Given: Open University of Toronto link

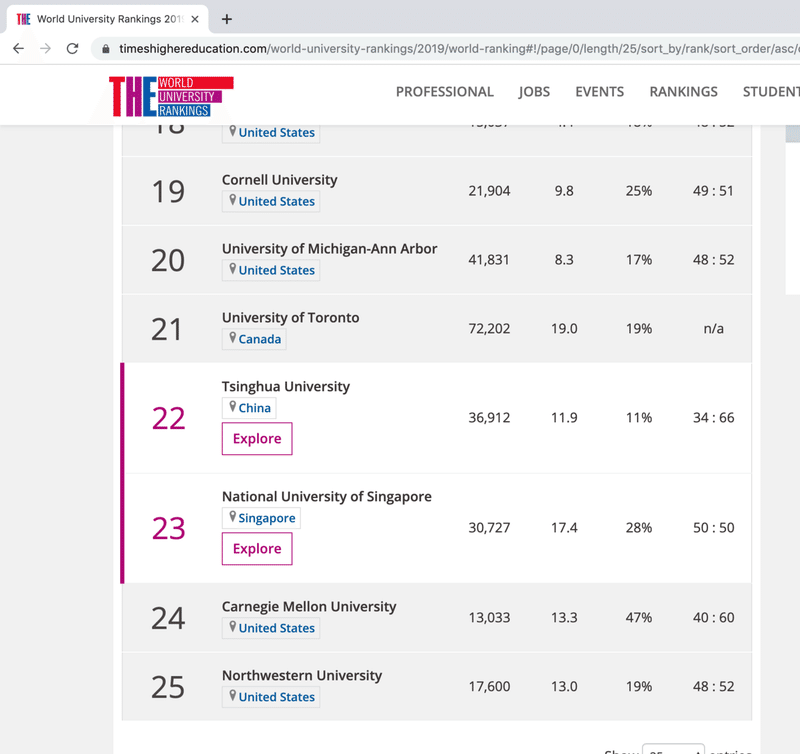Looking at the screenshot, I should (290, 317).
